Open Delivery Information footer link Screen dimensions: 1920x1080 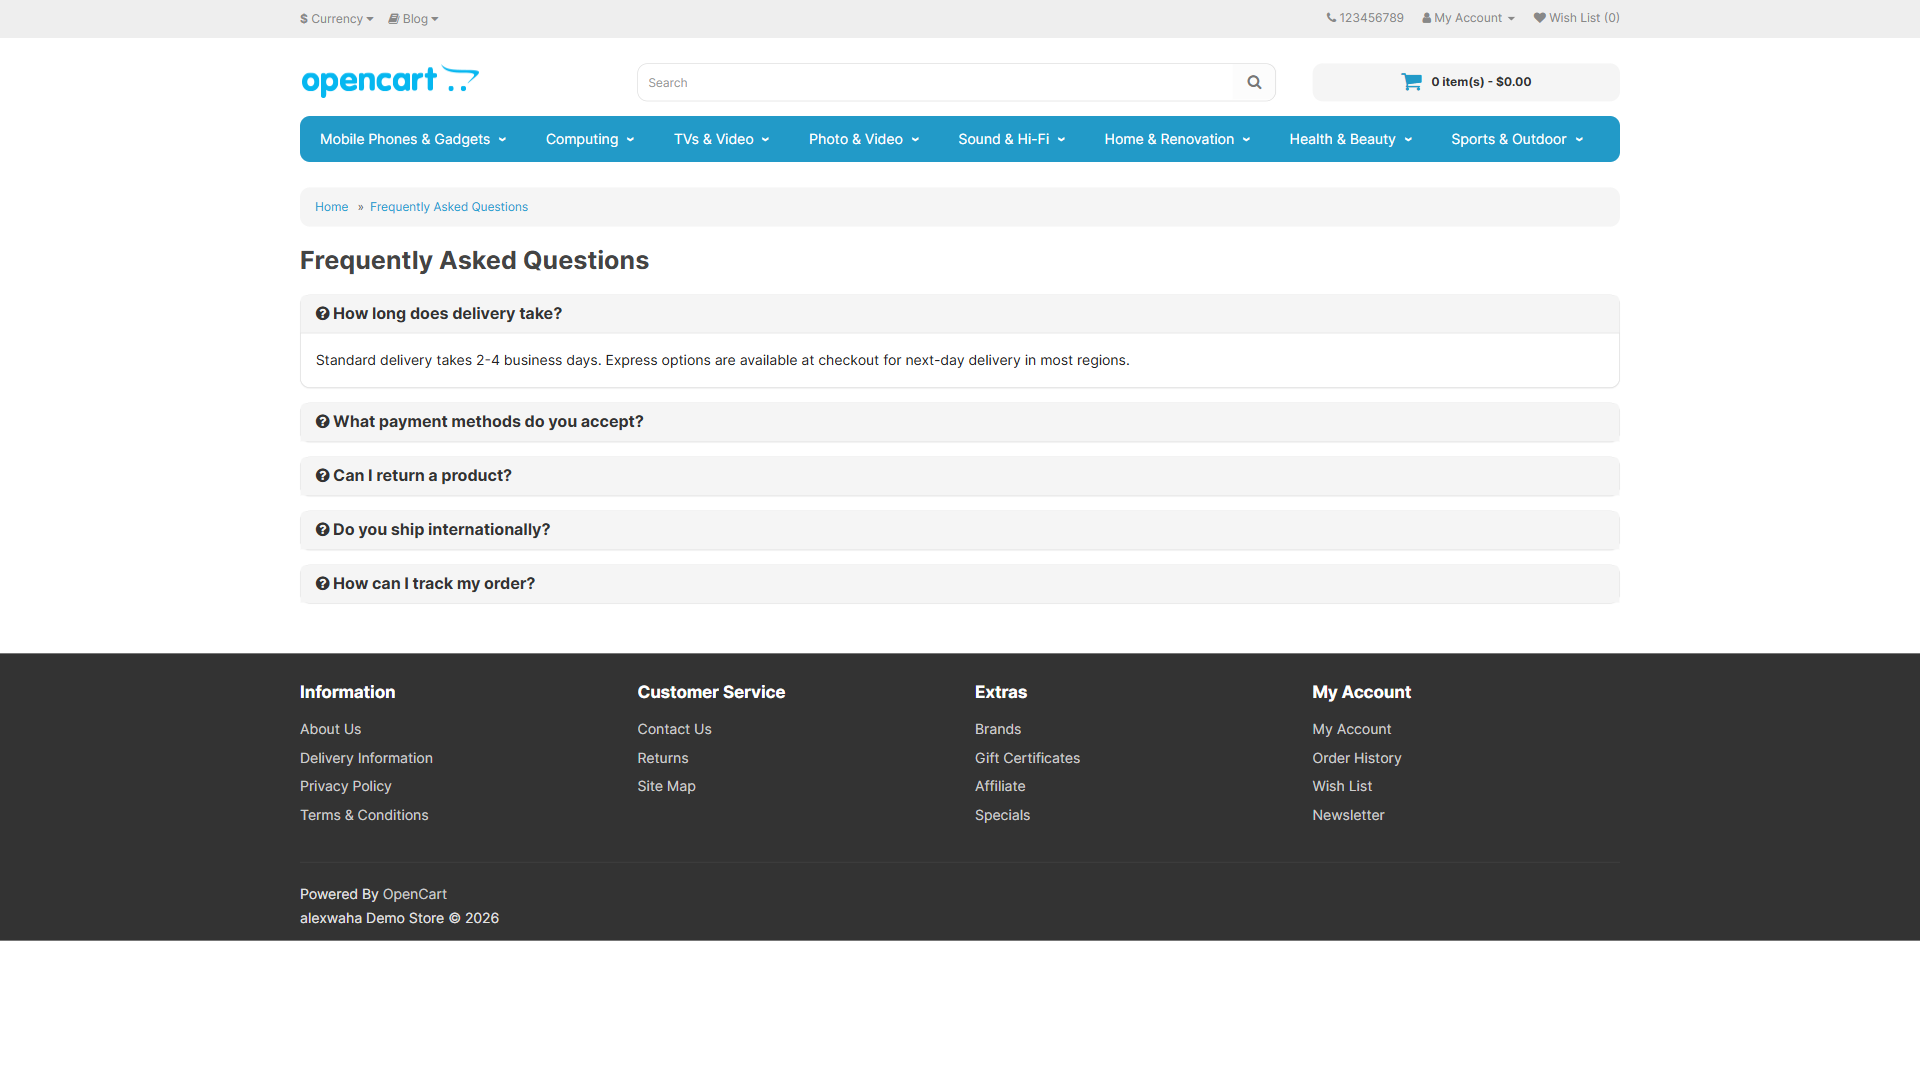point(366,758)
